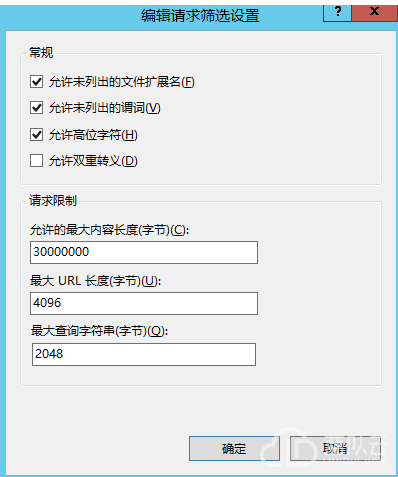The image size is (398, 477).
Task: Click the 允许的最大内容长度(字节)(C) label
Action: coord(109,230)
